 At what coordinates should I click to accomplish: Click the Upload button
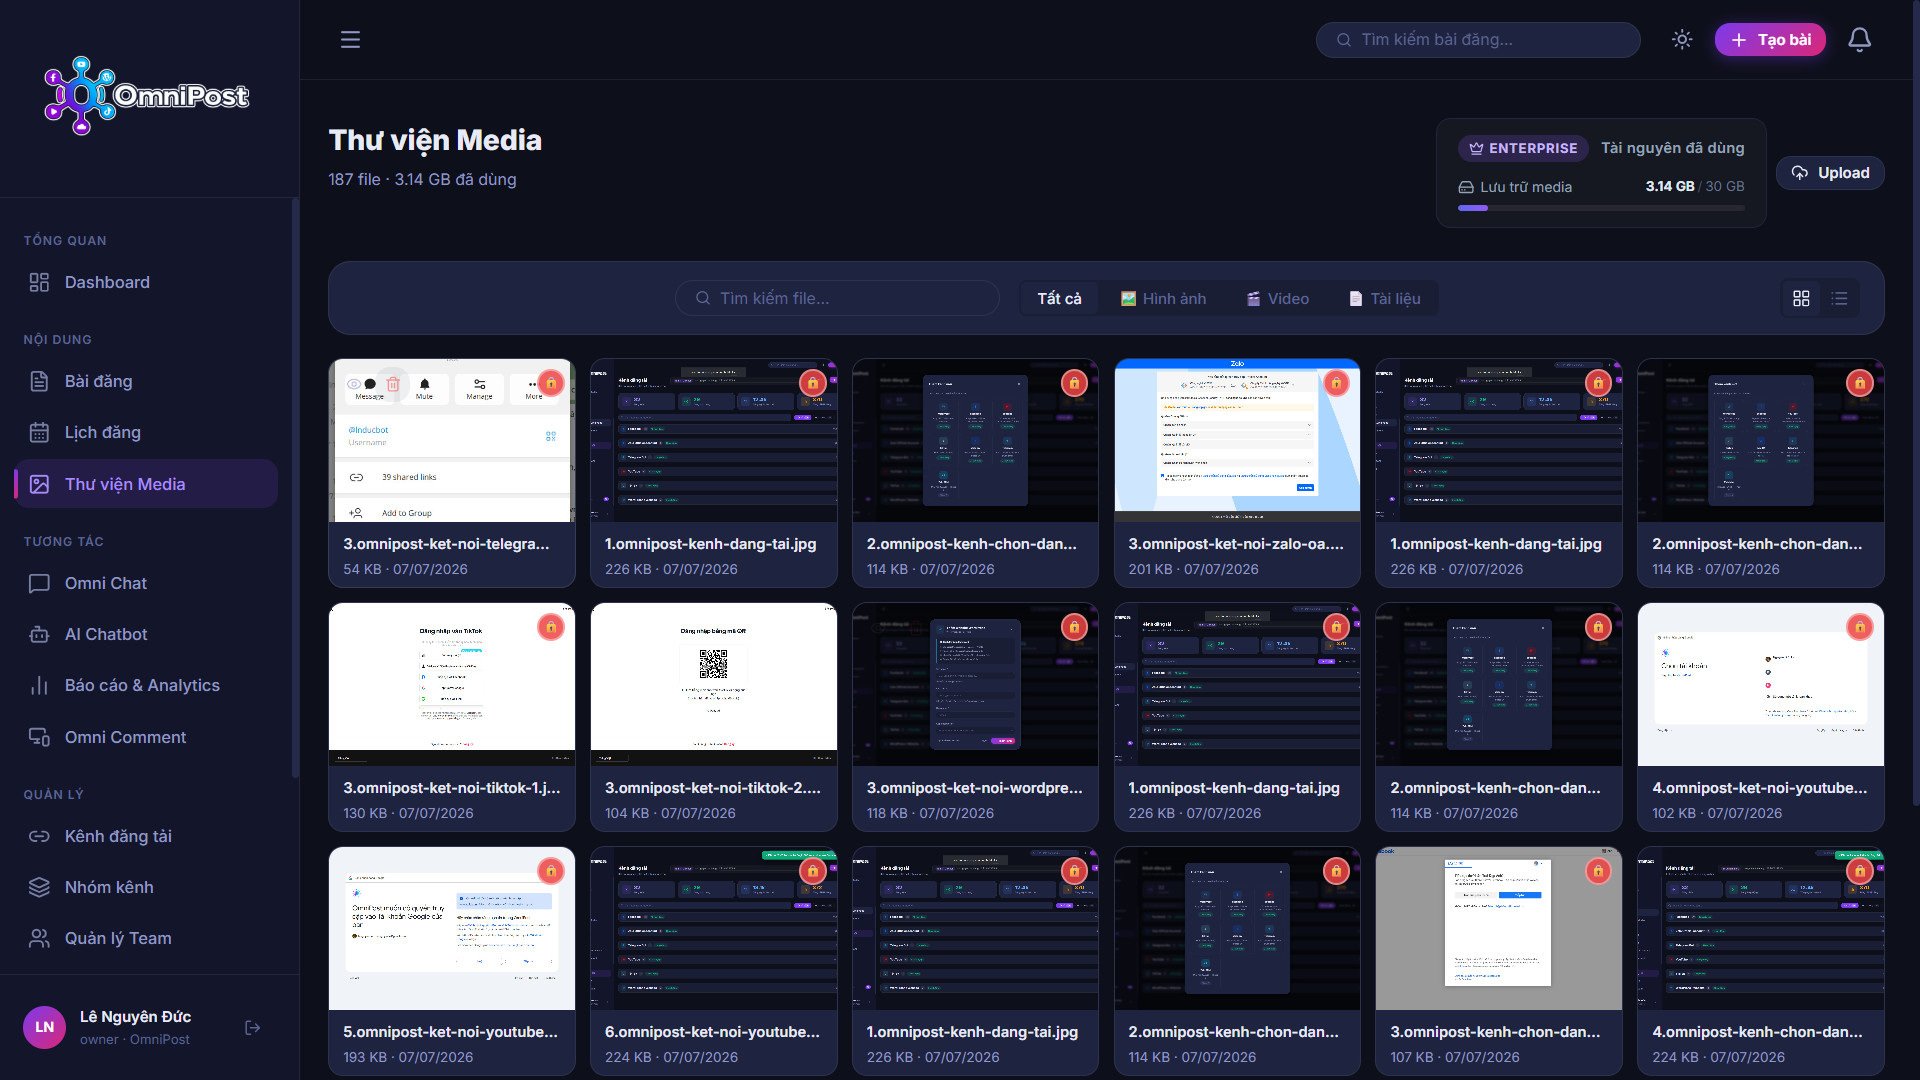(x=1830, y=173)
